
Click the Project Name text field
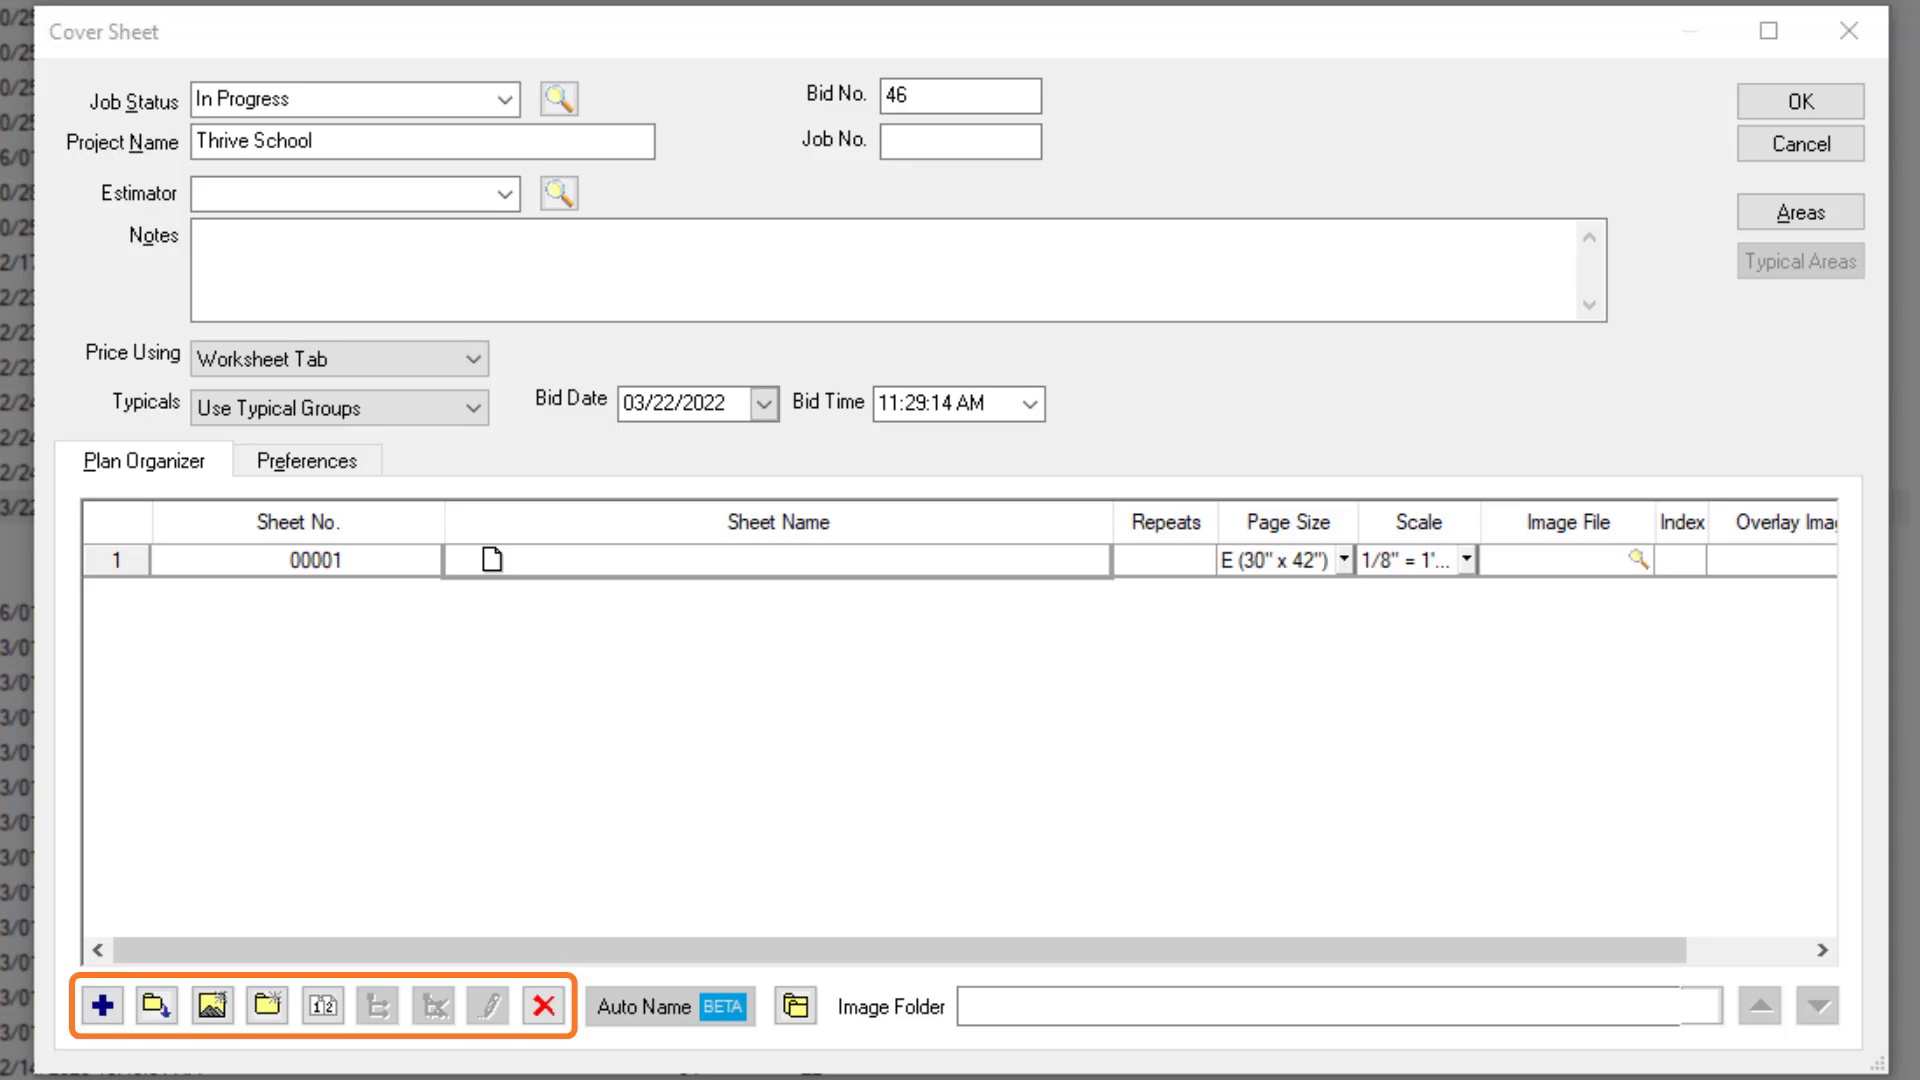coord(422,141)
